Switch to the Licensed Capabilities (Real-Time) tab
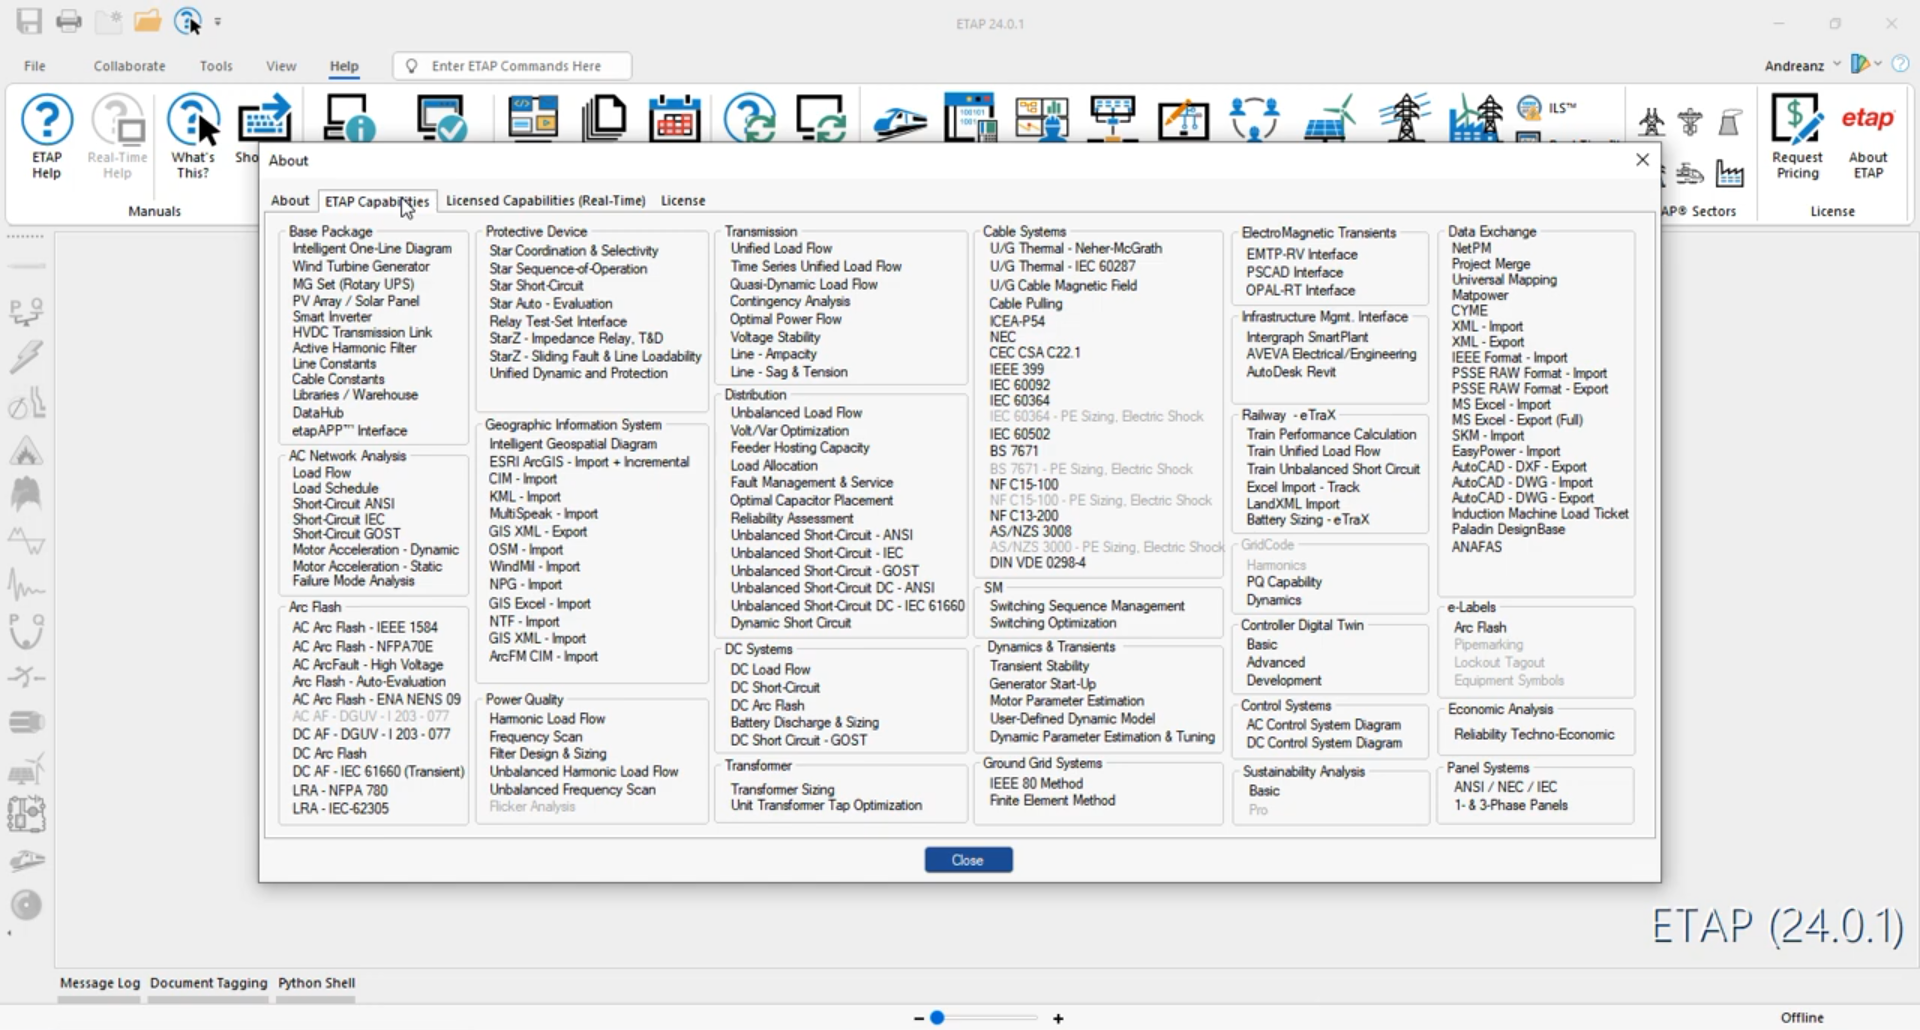Viewport: 1920px width, 1030px height. click(x=545, y=201)
